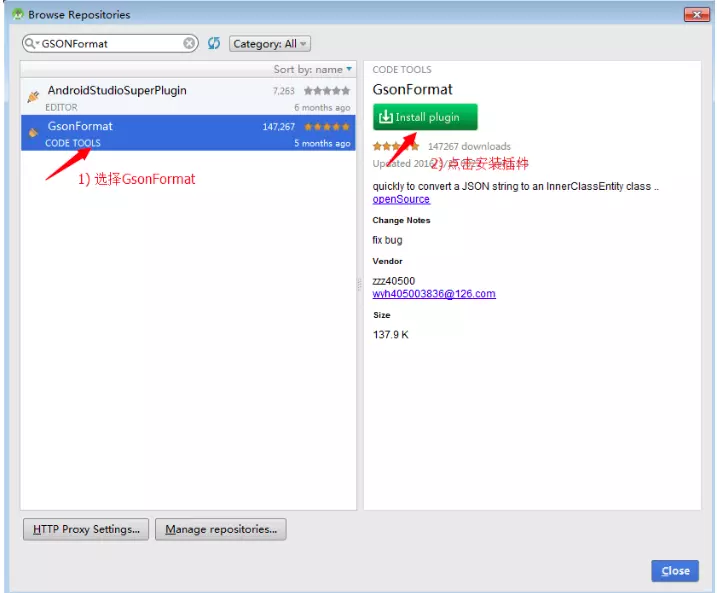
Task: Select the GsonFormat plugin row
Action: click(x=188, y=133)
